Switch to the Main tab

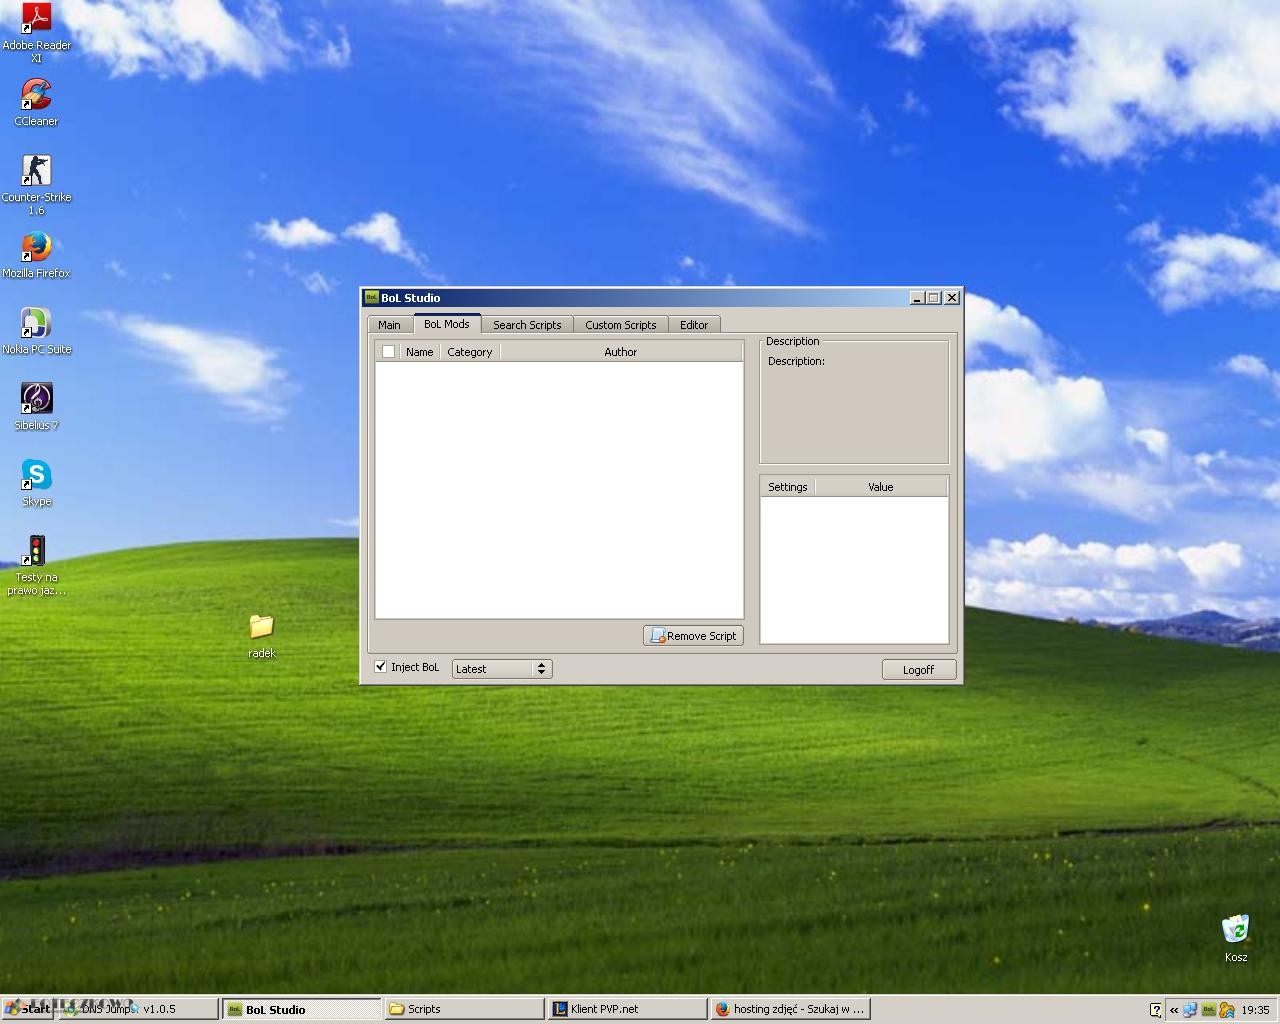point(389,325)
